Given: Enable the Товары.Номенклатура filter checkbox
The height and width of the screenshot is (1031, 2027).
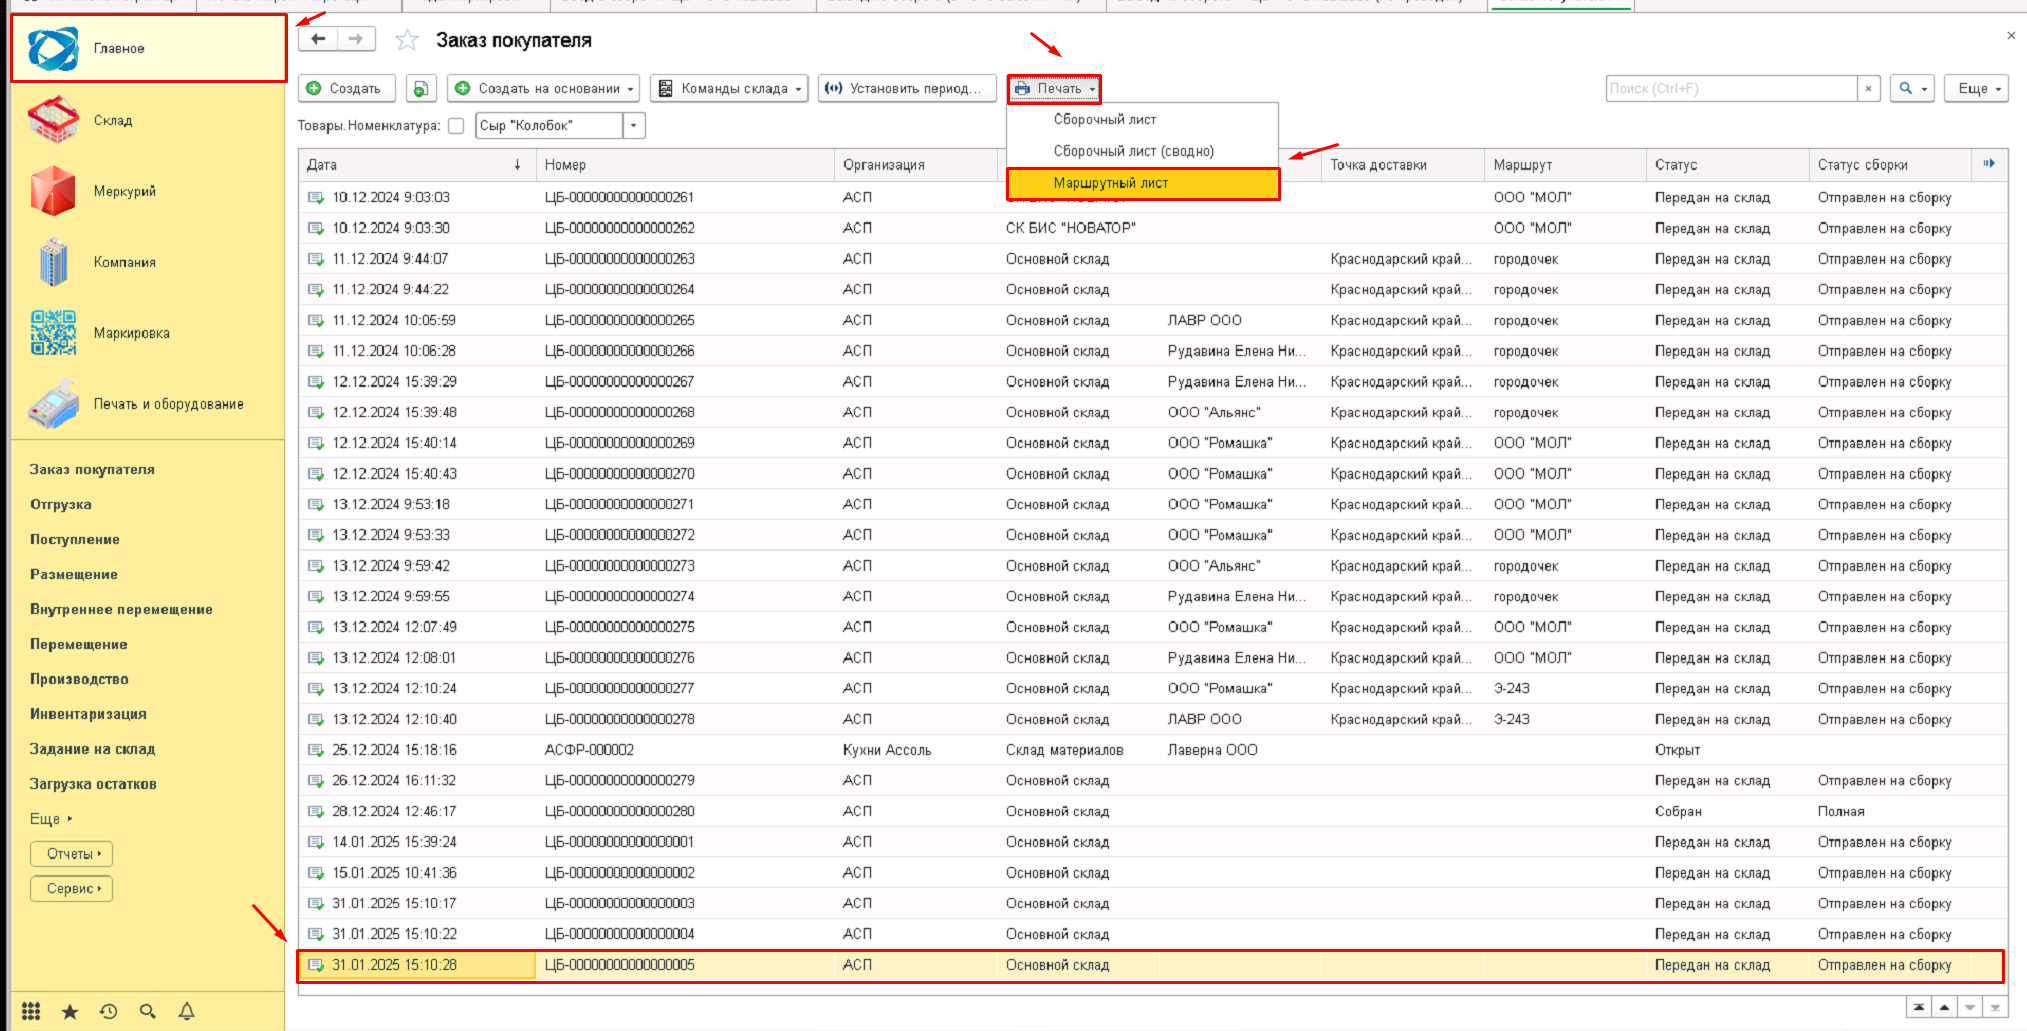Looking at the screenshot, I should (x=456, y=126).
